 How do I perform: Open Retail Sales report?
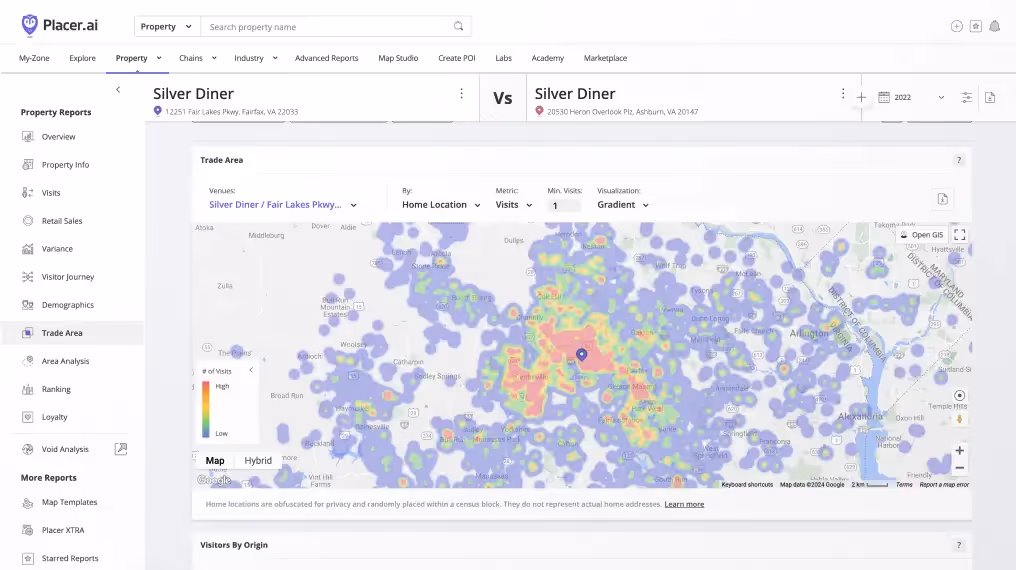(62, 221)
